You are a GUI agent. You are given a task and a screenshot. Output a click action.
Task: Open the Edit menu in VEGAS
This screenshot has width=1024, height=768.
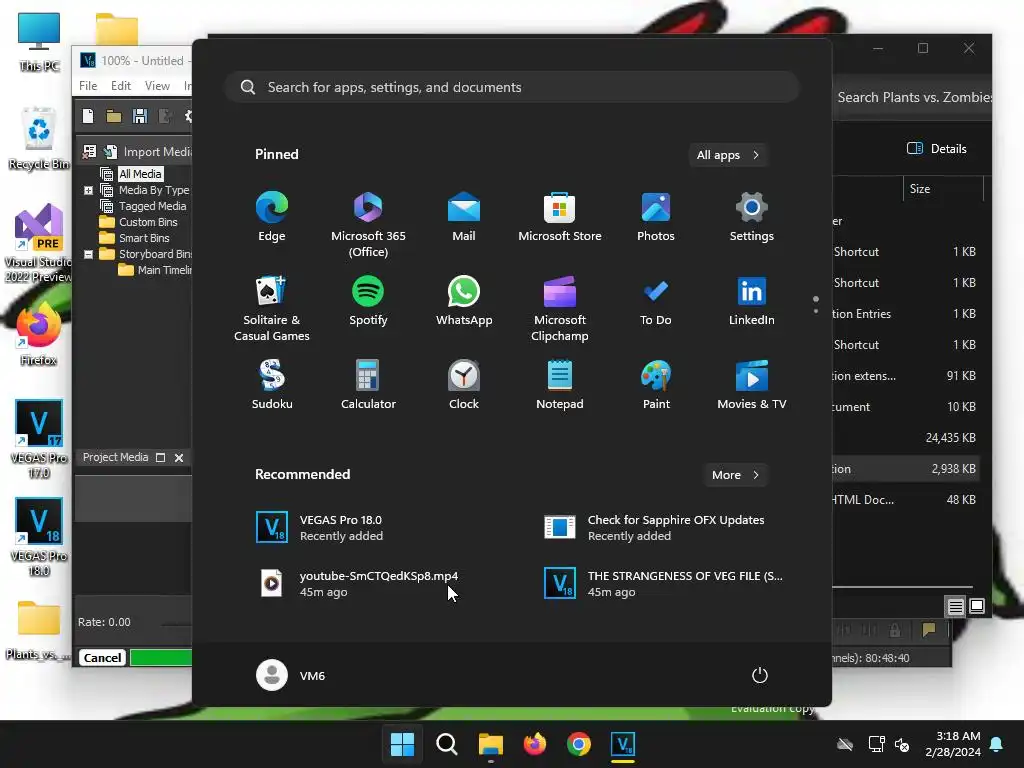click(121, 86)
